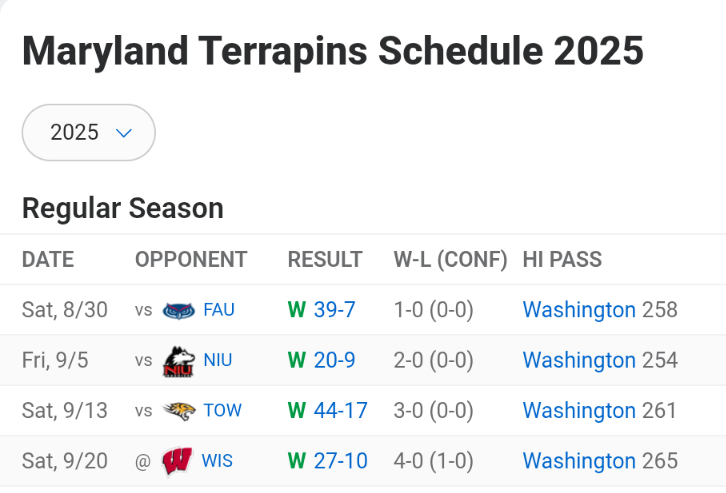Click the chevron arrow in year selector
This screenshot has height=493, width=726.
(x=124, y=132)
